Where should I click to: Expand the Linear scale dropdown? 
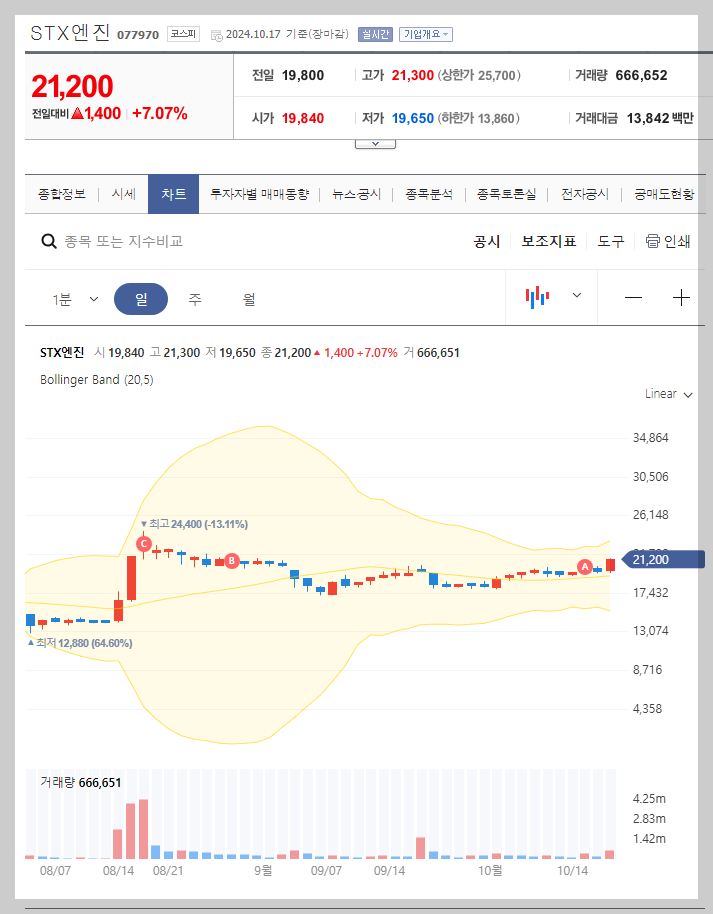[x=667, y=394]
